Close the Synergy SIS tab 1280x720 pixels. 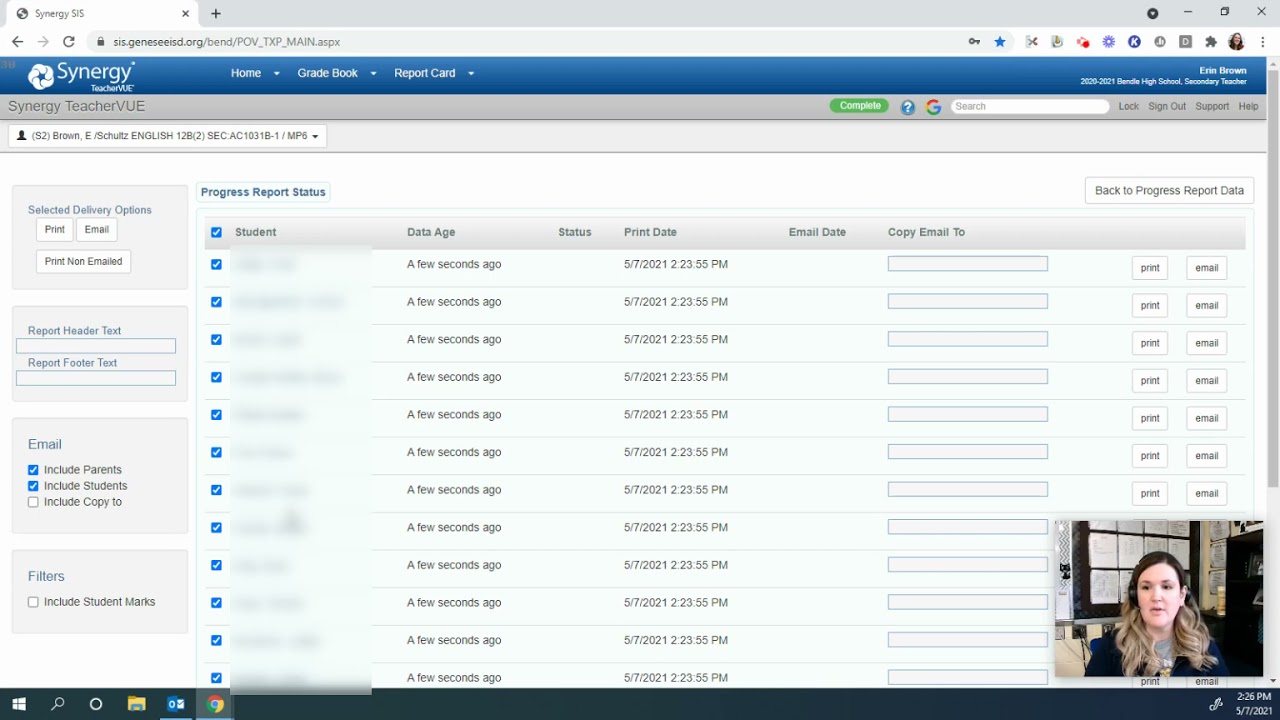[x=185, y=14]
